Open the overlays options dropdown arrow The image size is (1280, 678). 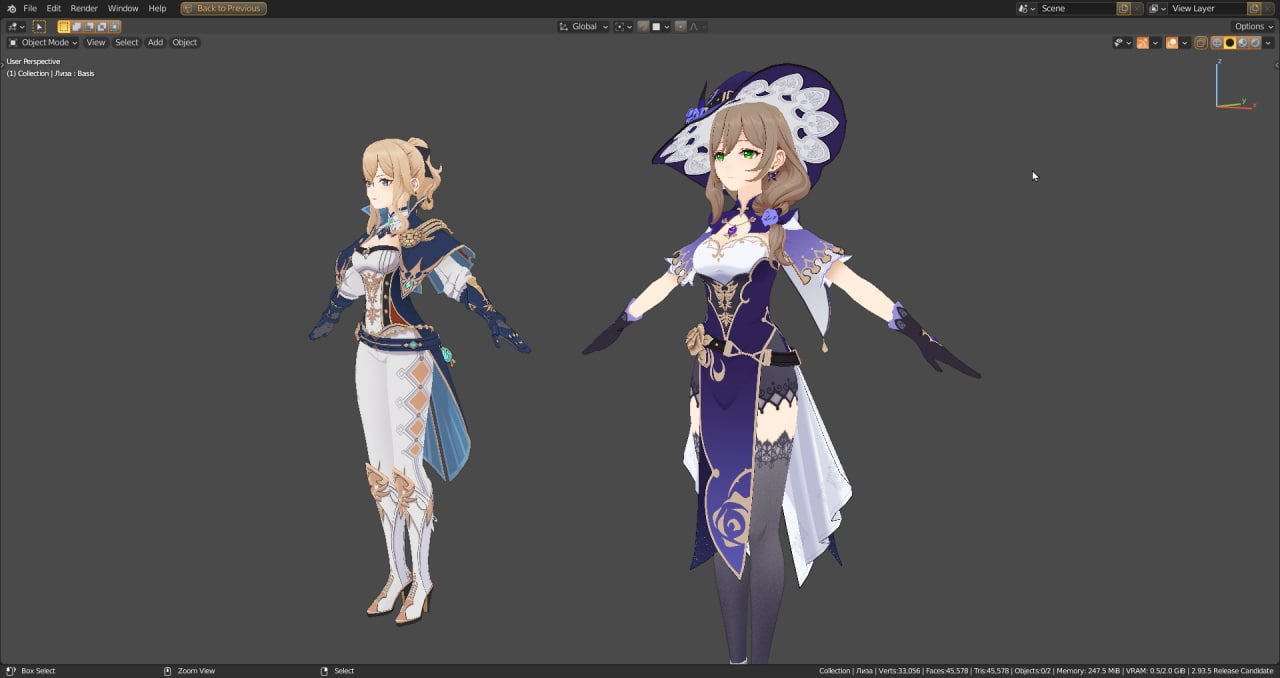point(1185,43)
